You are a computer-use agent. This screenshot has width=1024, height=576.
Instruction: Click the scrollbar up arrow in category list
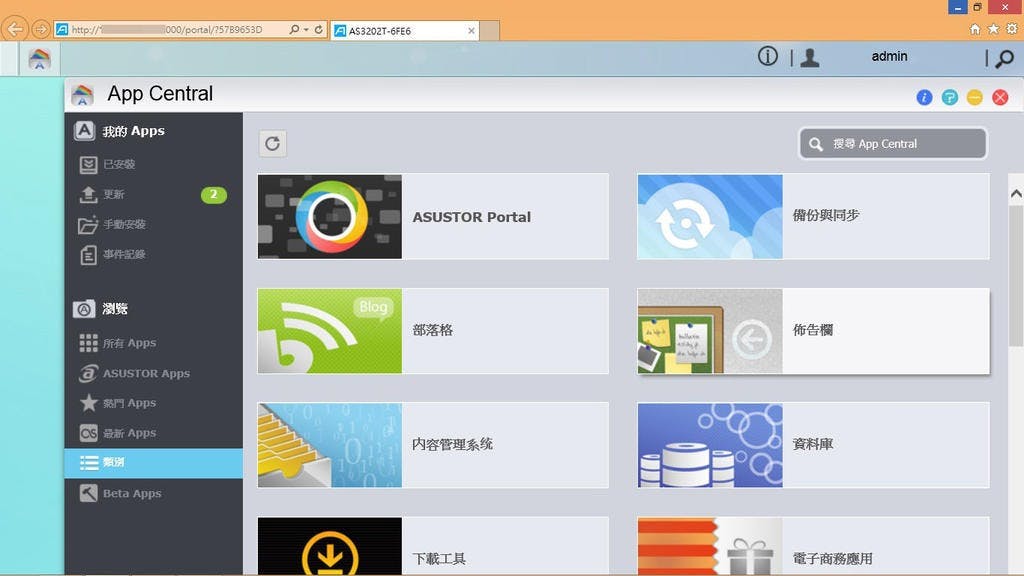[x=1016, y=193]
